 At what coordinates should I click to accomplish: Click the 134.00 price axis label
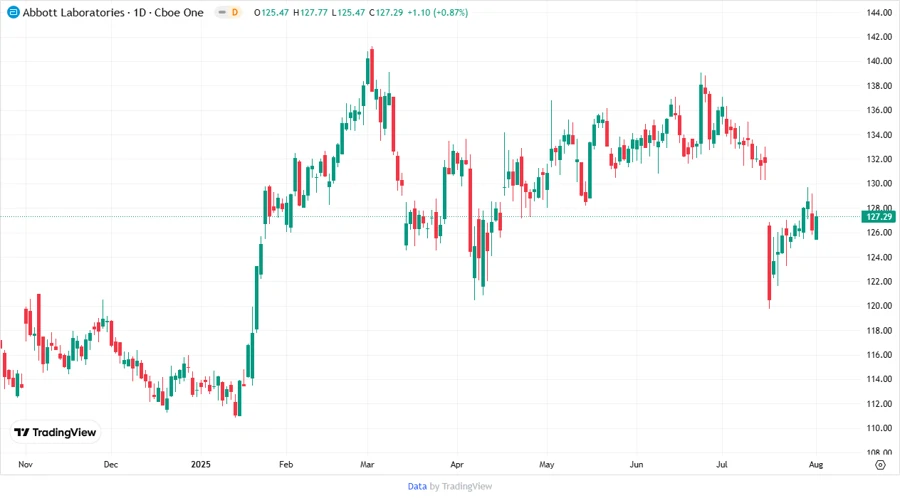pos(879,135)
